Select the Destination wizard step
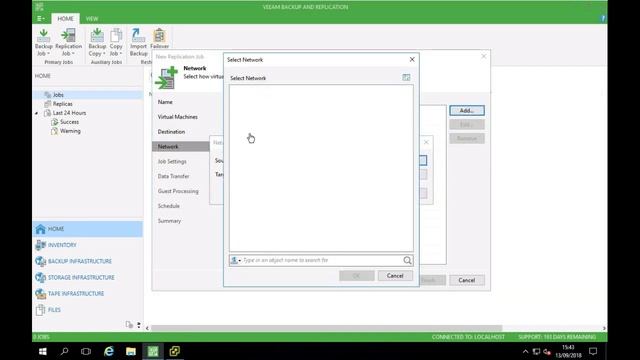 pyautogui.click(x=171, y=132)
